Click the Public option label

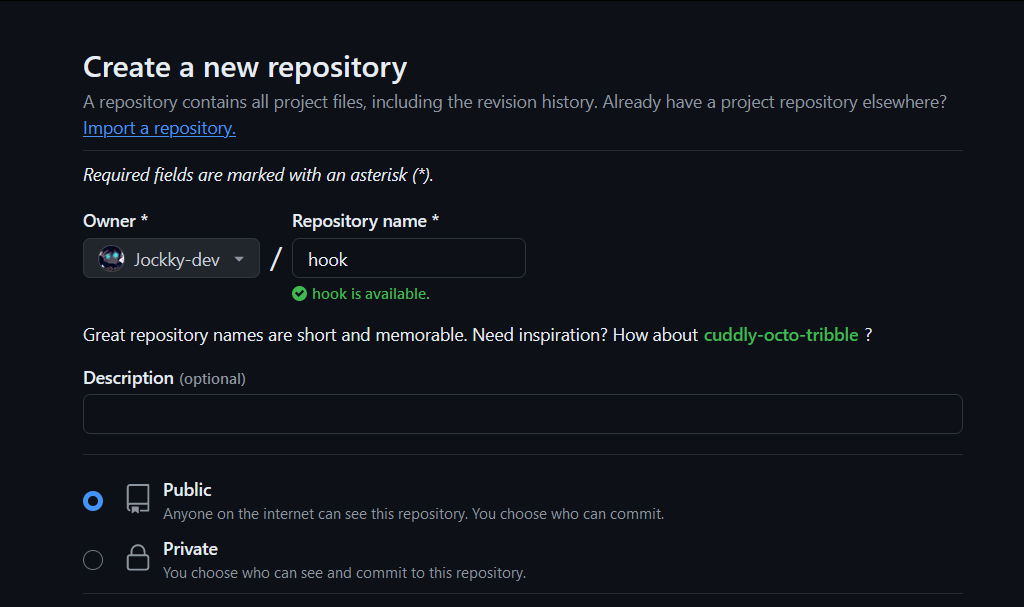point(187,490)
